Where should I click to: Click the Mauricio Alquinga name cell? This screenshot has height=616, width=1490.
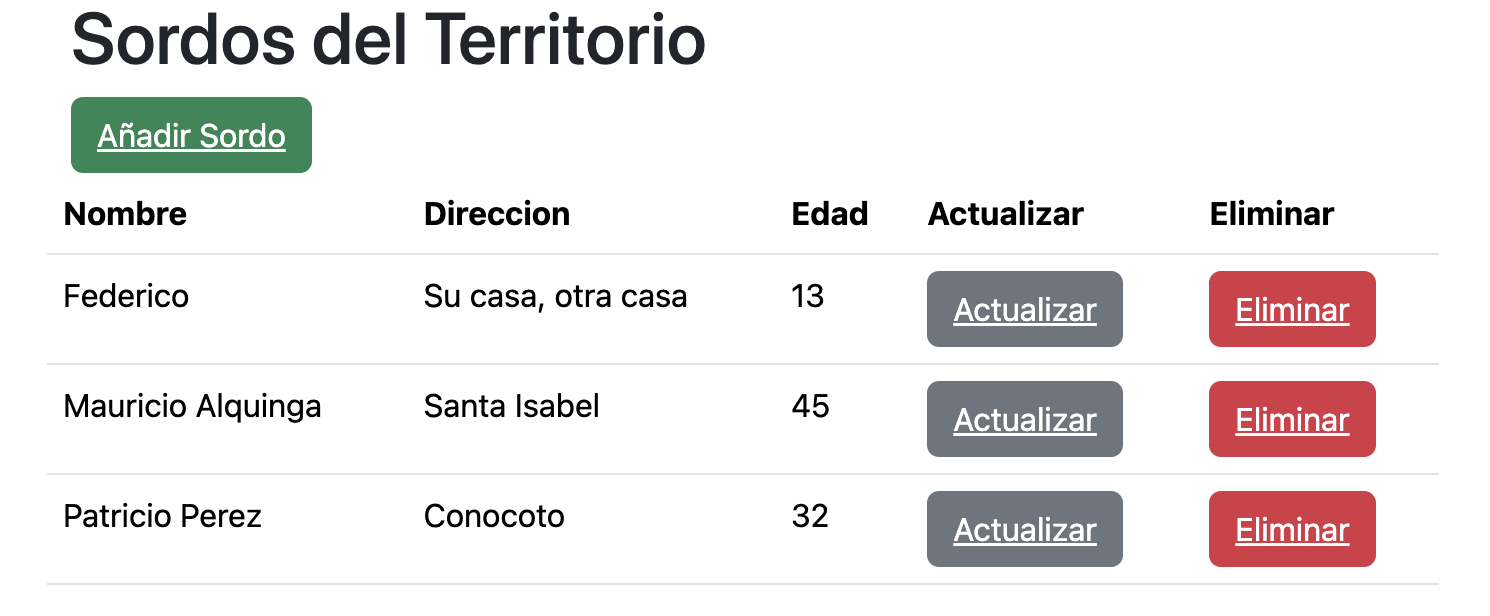click(x=192, y=406)
